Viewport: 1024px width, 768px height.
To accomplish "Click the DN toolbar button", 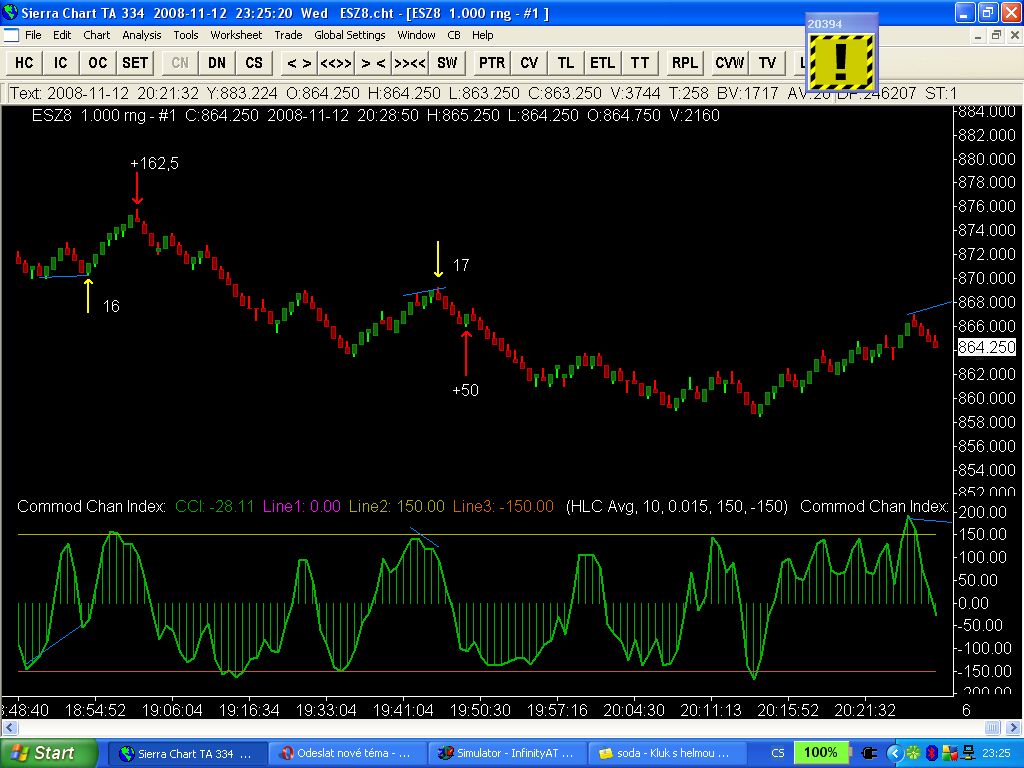I will point(217,62).
